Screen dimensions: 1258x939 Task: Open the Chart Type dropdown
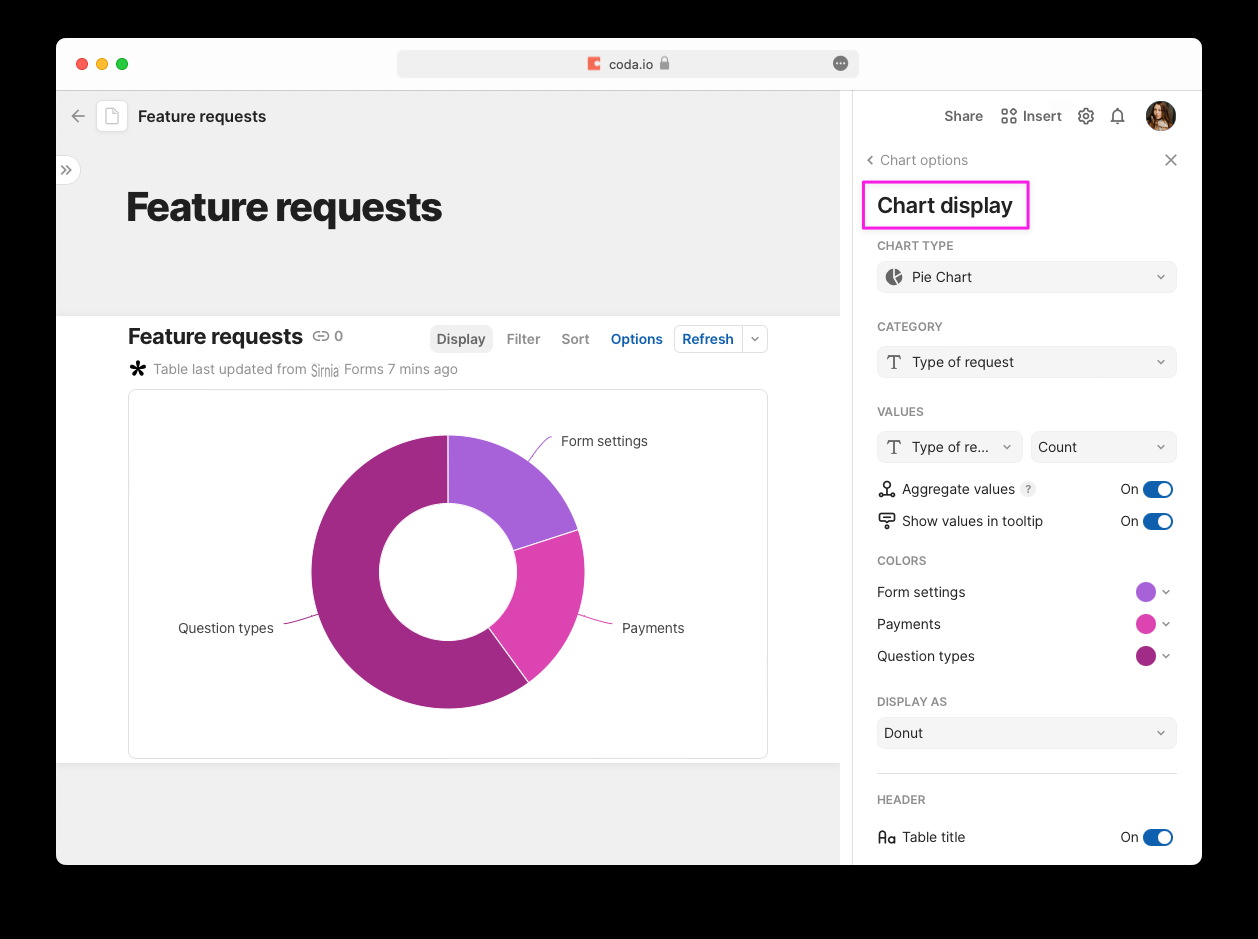1026,277
